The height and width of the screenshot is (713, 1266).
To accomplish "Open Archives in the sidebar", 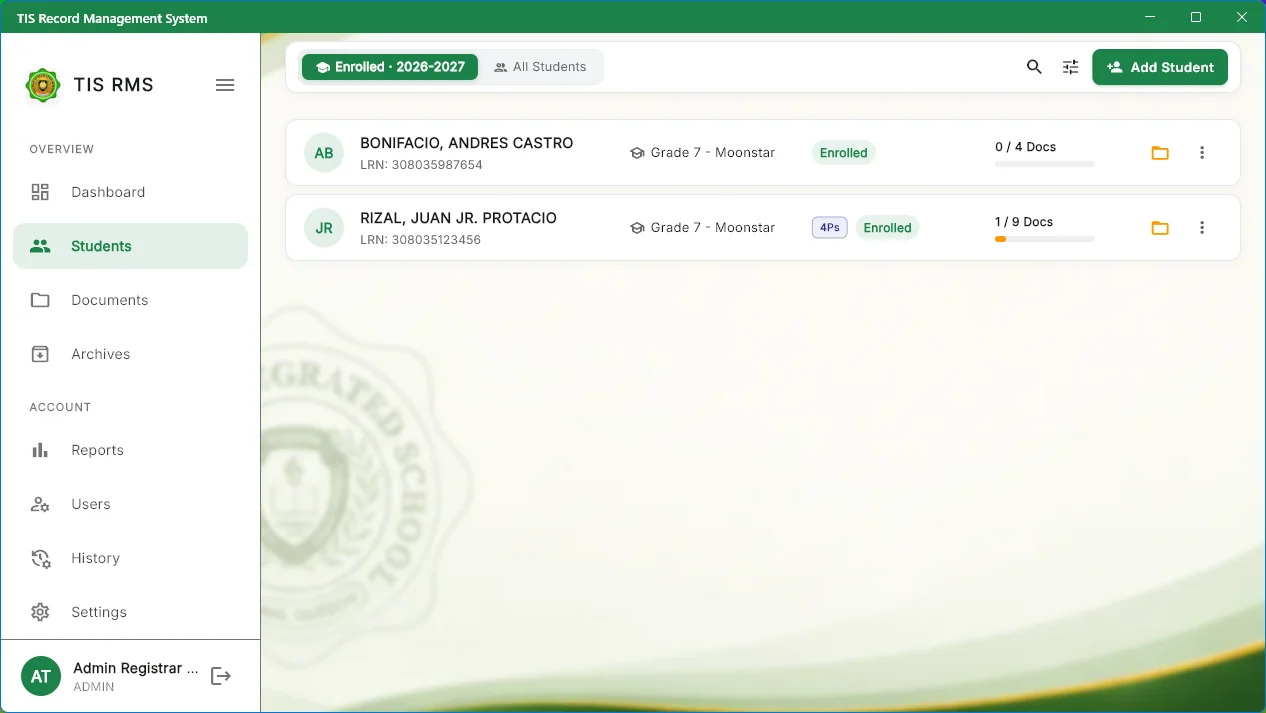I will click(130, 354).
